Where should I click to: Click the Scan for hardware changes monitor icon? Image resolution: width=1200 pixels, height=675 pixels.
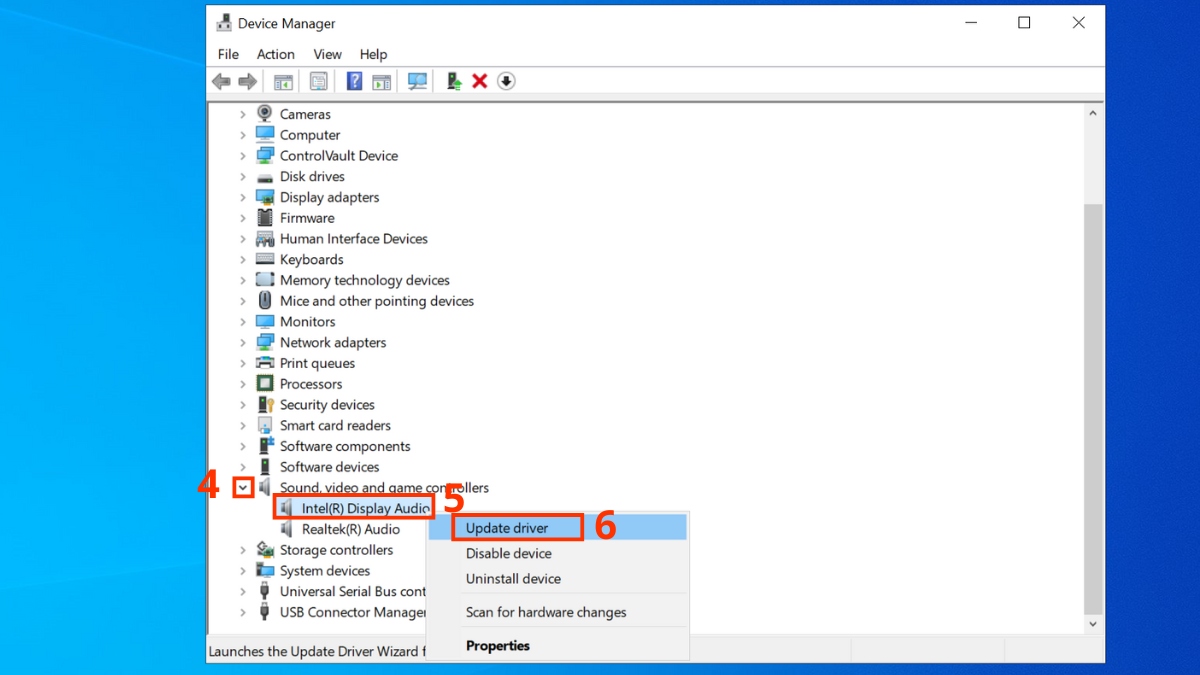point(417,81)
